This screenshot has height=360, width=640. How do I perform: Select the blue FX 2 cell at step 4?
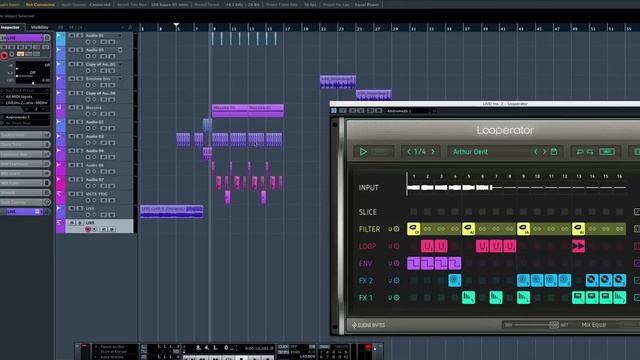pos(455,280)
